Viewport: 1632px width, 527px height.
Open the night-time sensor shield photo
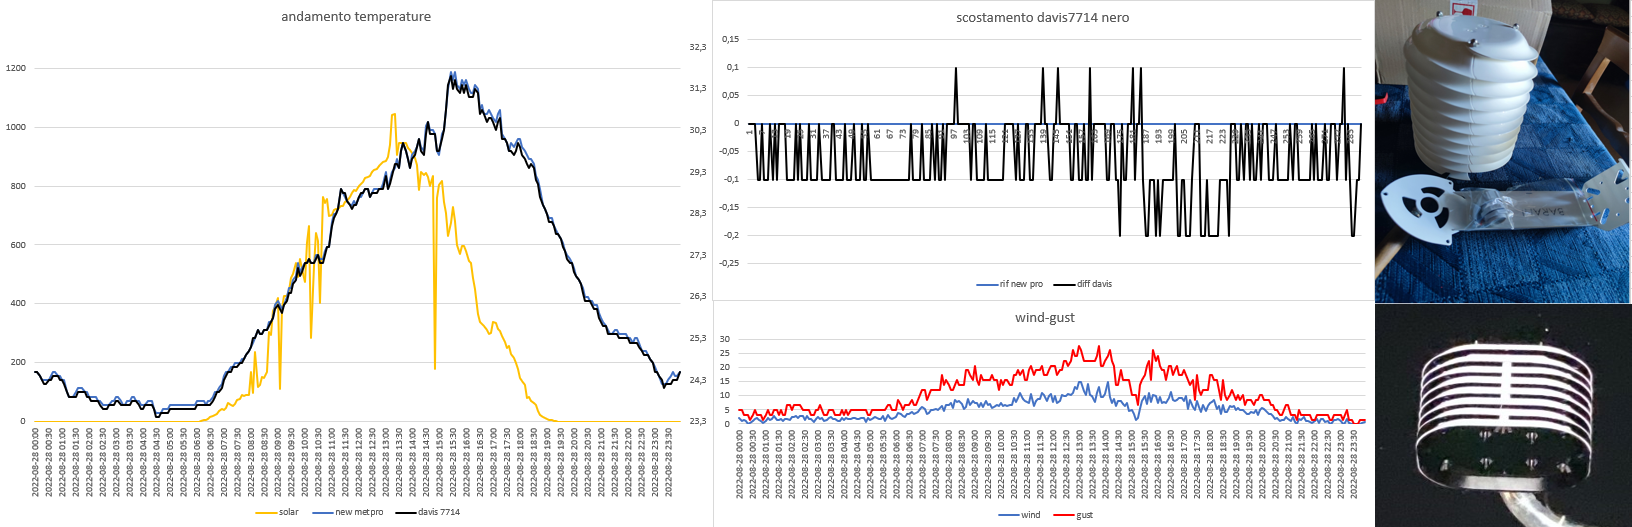coord(1502,416)
